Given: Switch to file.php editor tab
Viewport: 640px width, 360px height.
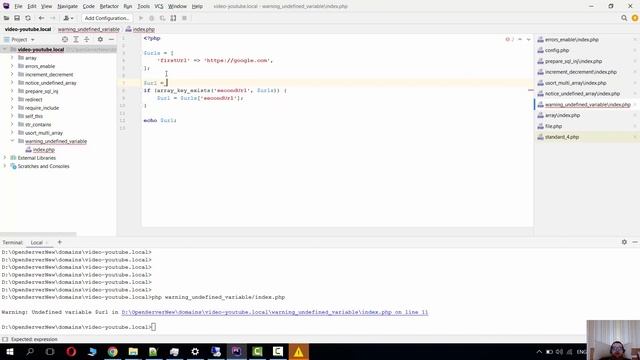Looking at the screenshot, I should coord(553,126).
